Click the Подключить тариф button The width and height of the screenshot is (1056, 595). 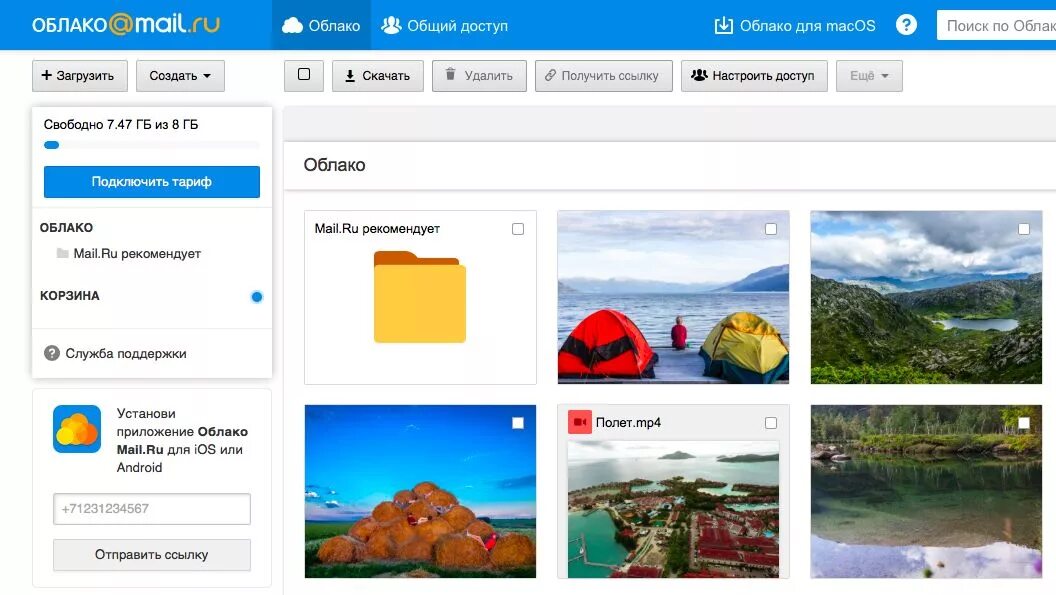tap(152, 182)
